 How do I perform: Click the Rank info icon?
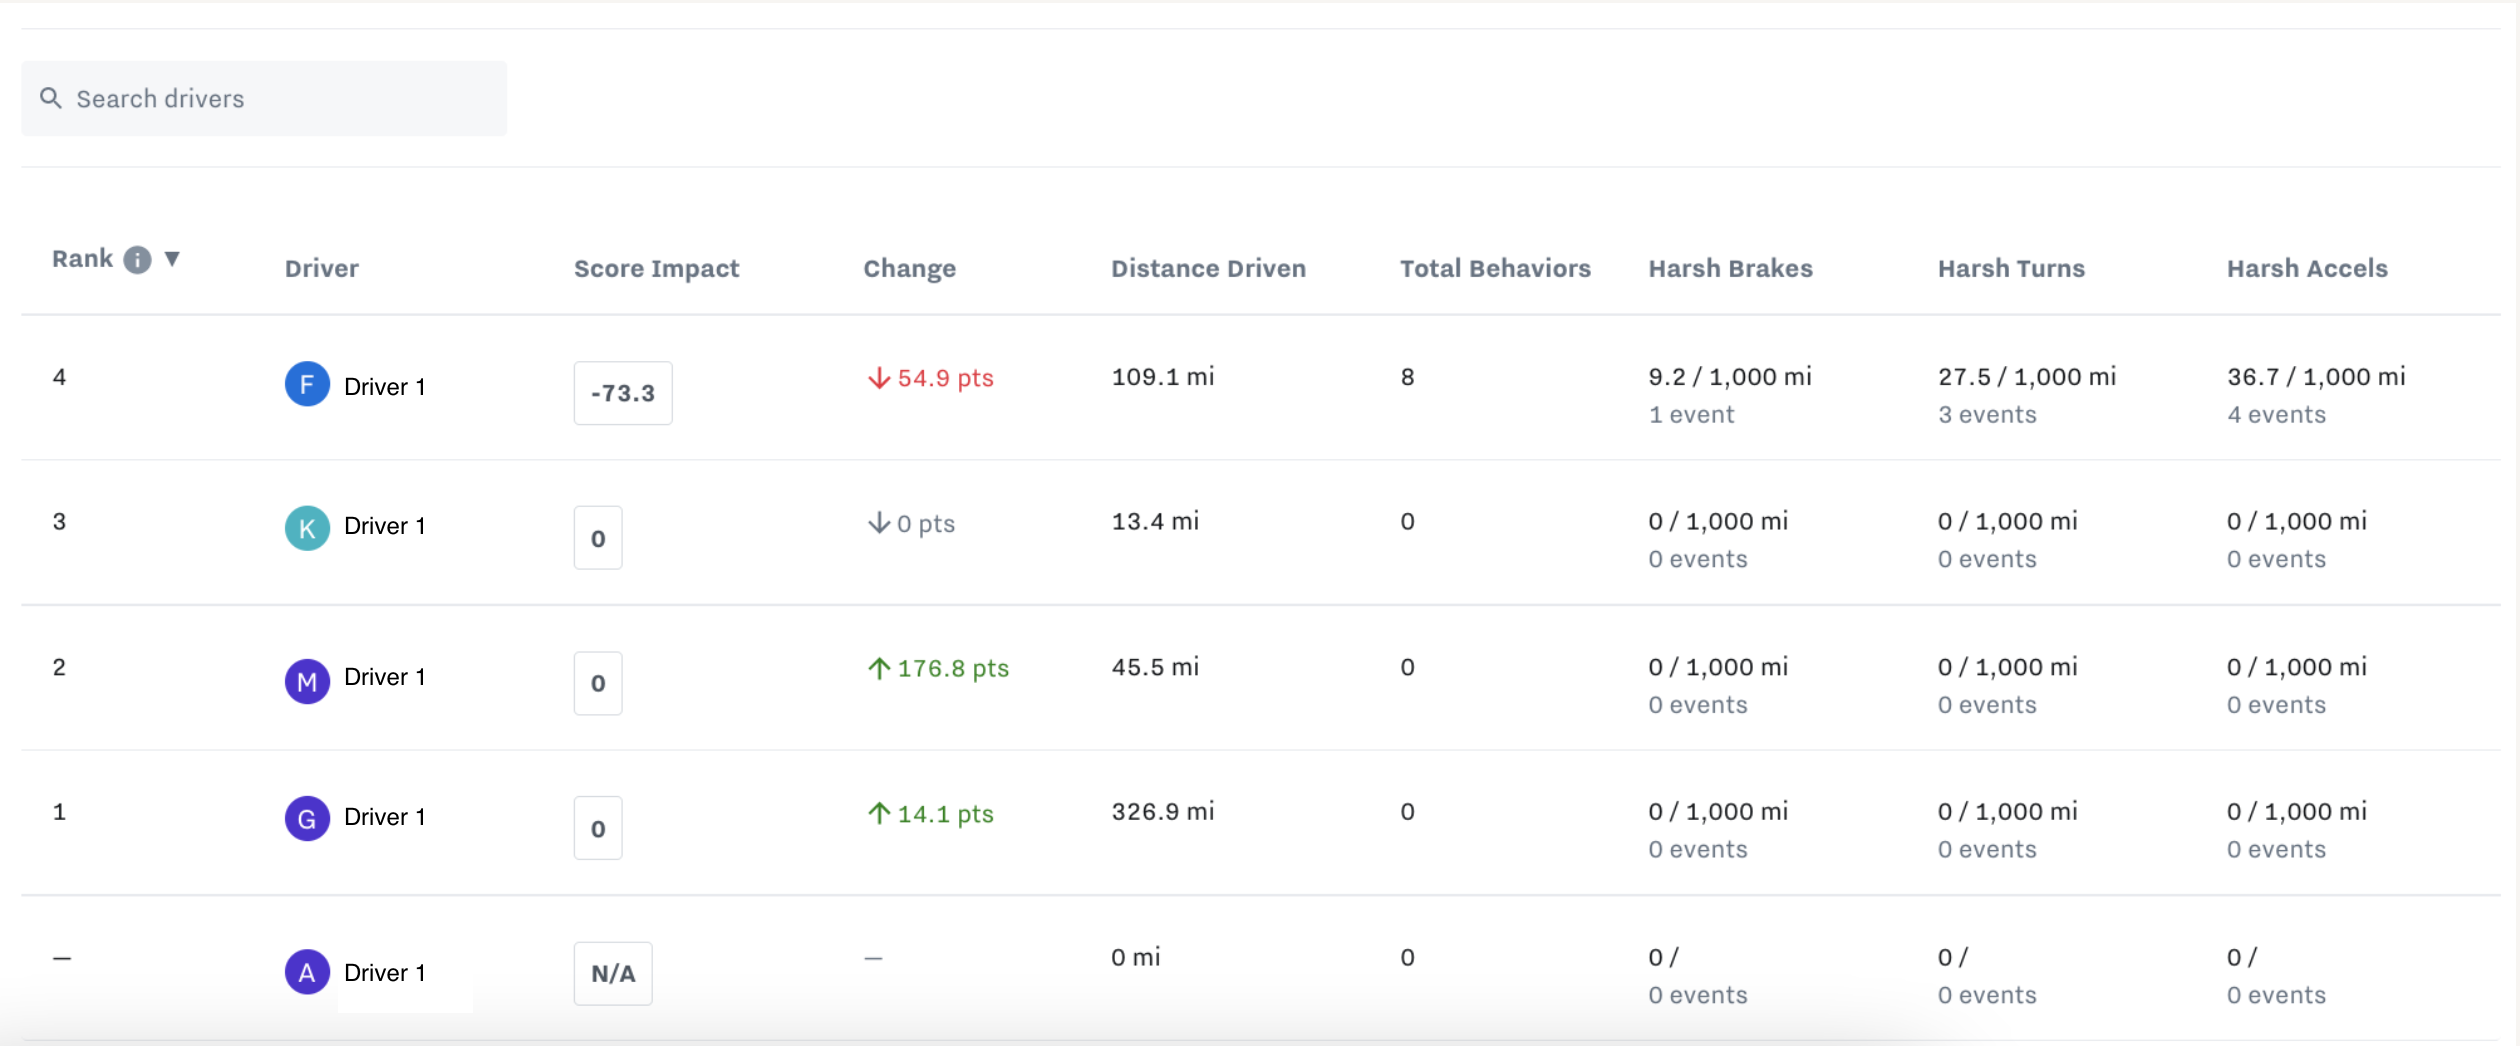click(x=137, y=260)
